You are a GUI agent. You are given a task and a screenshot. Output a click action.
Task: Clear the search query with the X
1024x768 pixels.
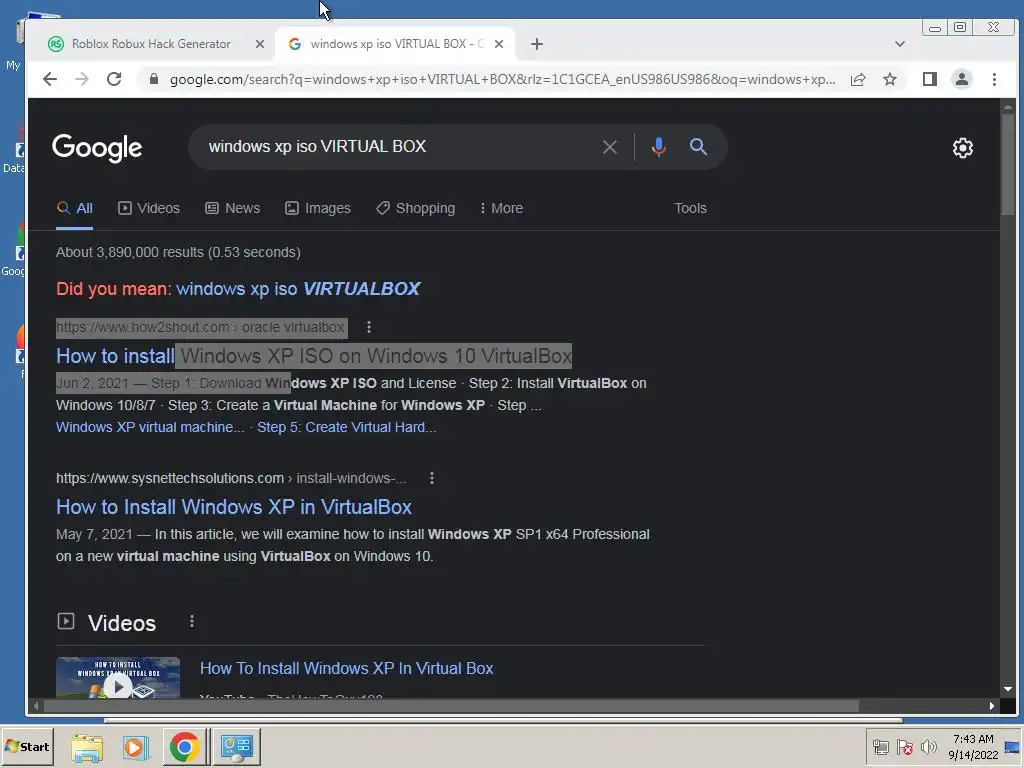609,147
